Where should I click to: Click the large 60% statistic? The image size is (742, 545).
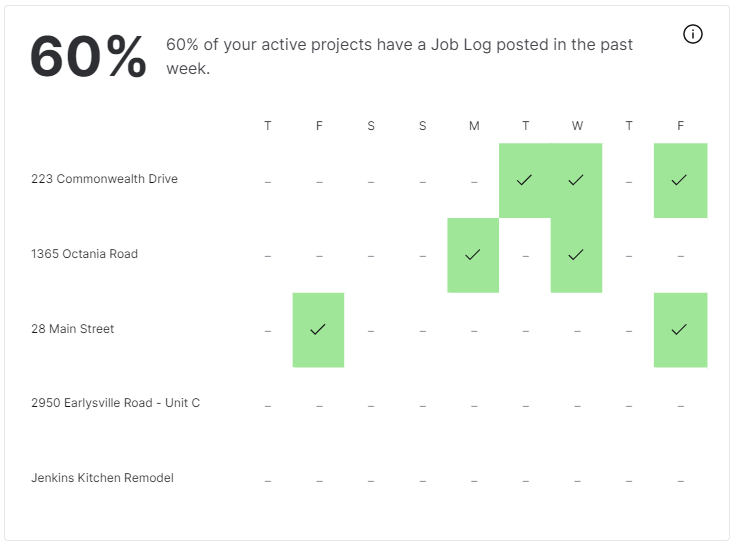[x=88, y=57]
